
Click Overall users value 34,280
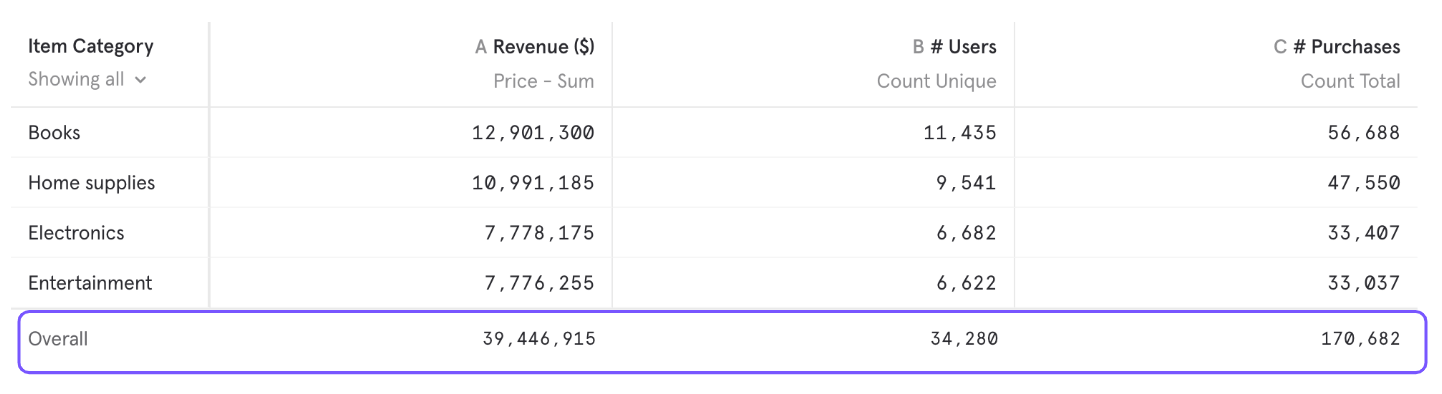coord(965,339)
